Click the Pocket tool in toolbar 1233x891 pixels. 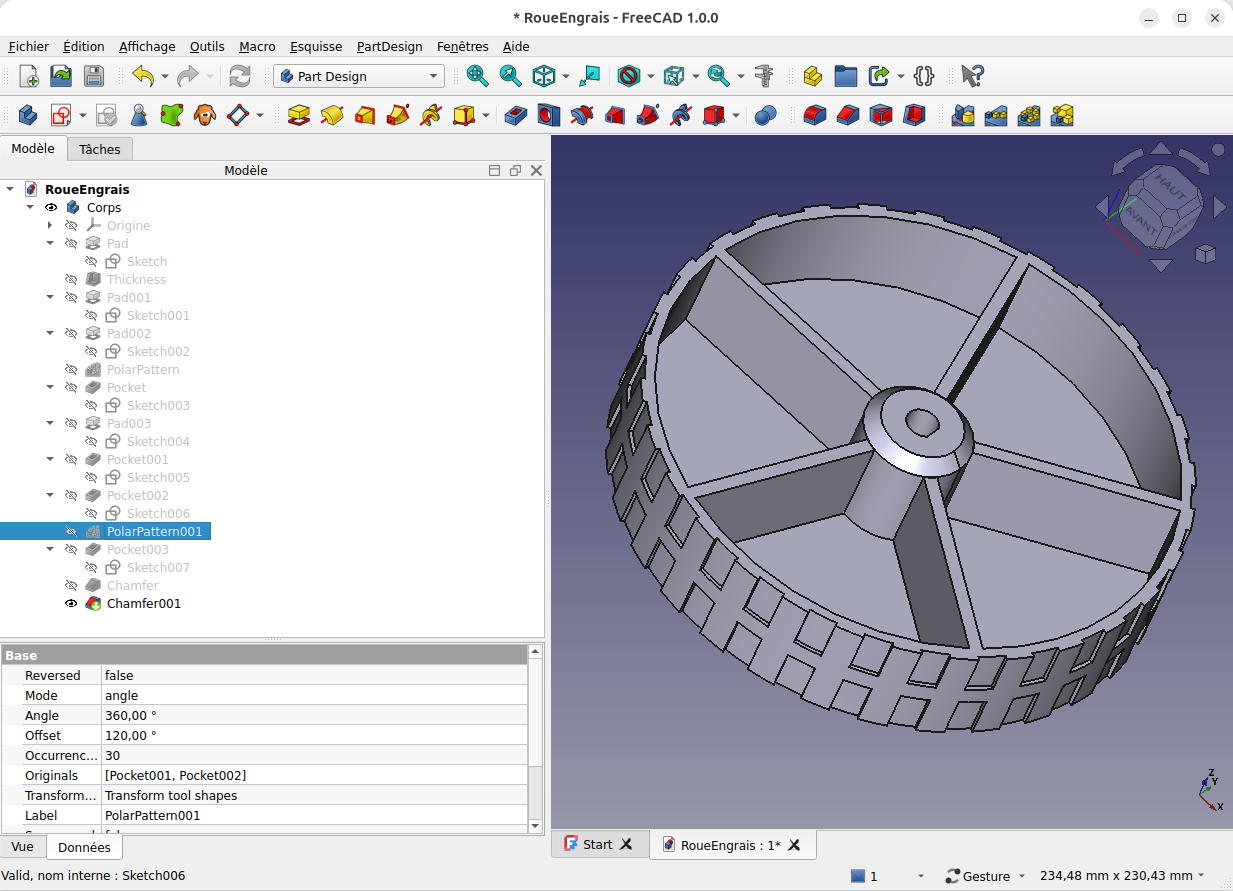(x=516, y=115)
